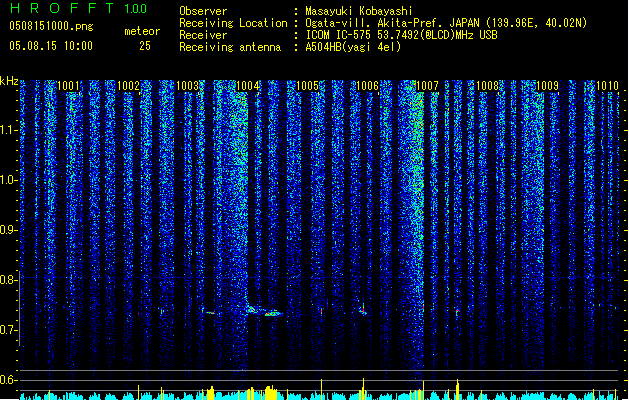Viewport: 629px width, 400px height.
Task: Click time marker 1003
Action: point(188,86)
